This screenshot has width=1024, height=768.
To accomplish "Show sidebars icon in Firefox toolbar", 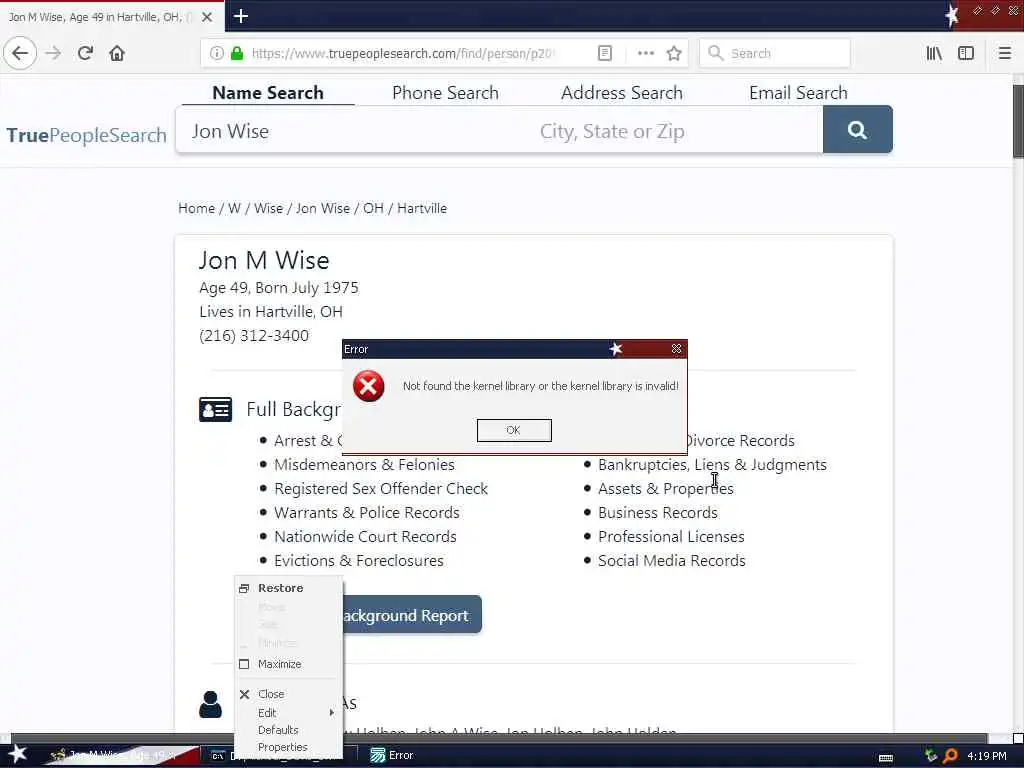I will [x=966, y=53].
